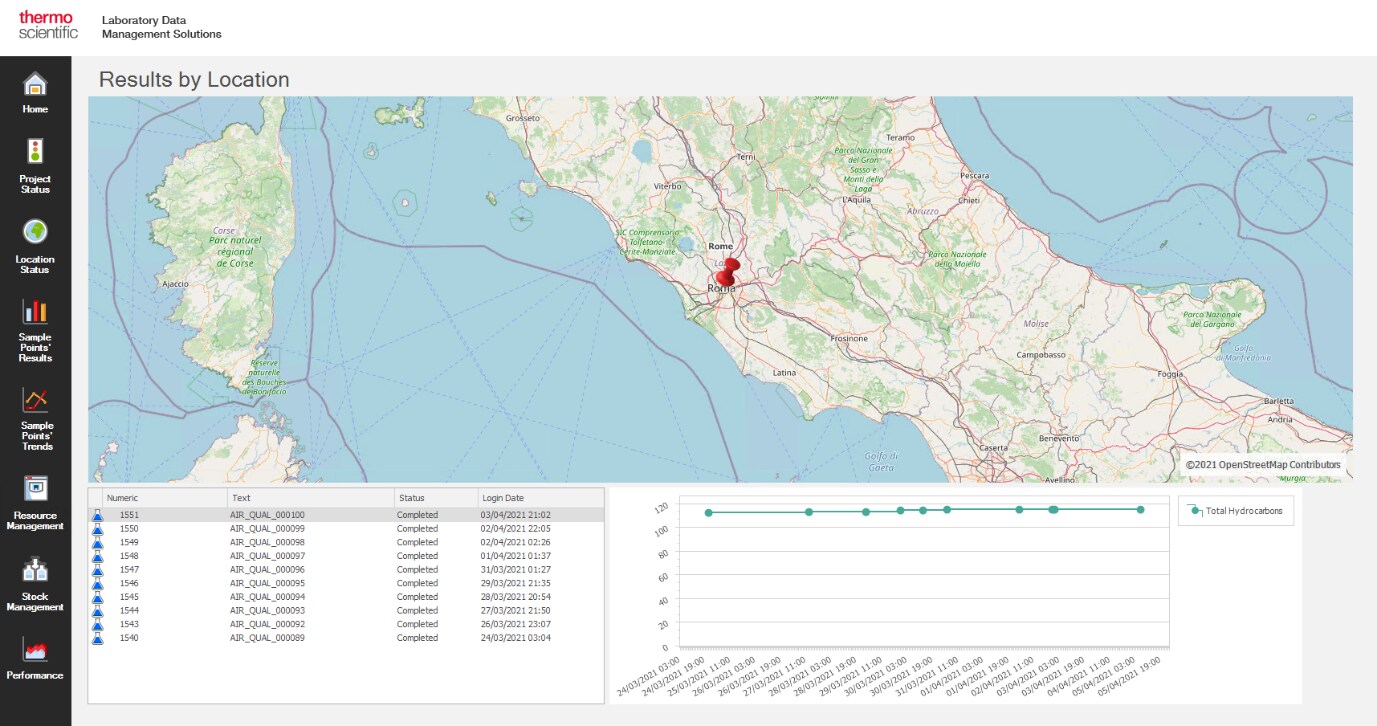Viewport: 1377px width, 726px height.
Task: Open Performance chart icon
Action: (35, 652)
